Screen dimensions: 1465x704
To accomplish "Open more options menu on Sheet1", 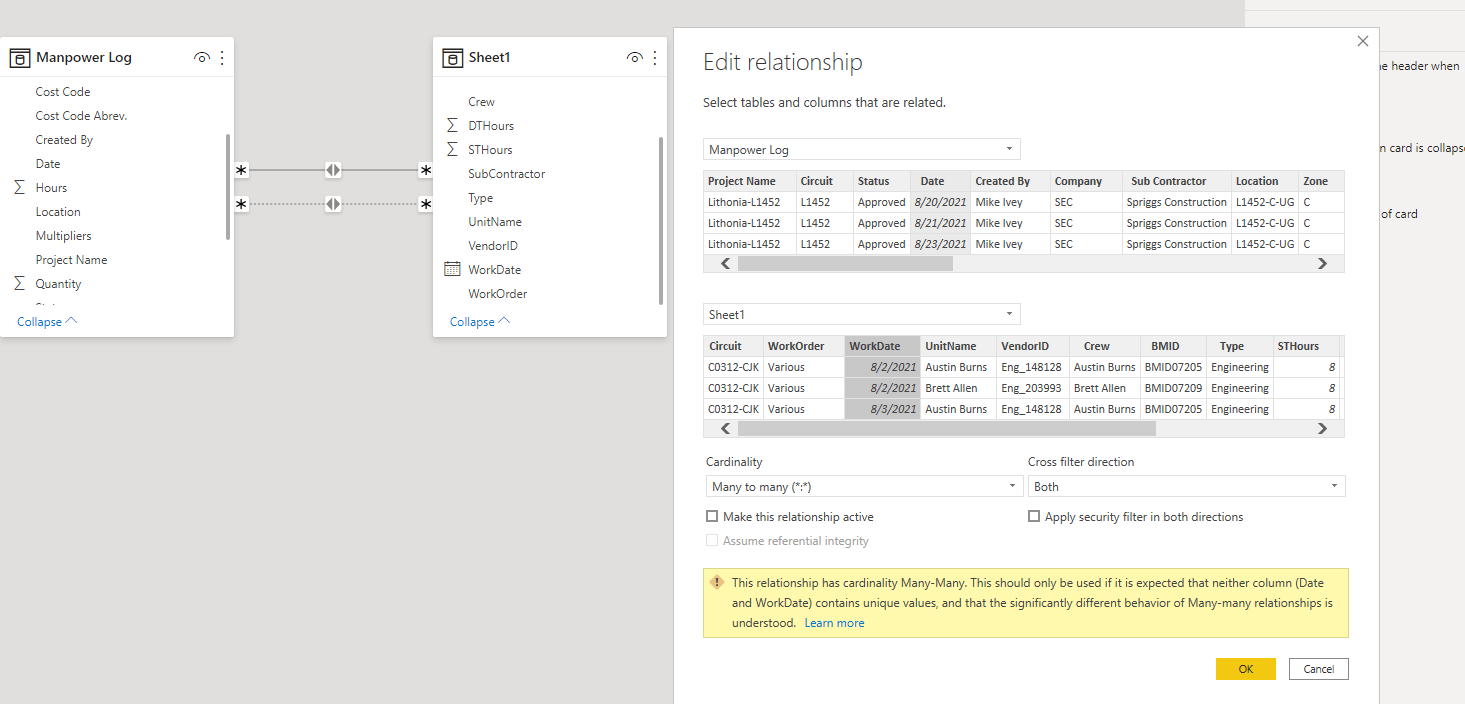I will (655, 58).
